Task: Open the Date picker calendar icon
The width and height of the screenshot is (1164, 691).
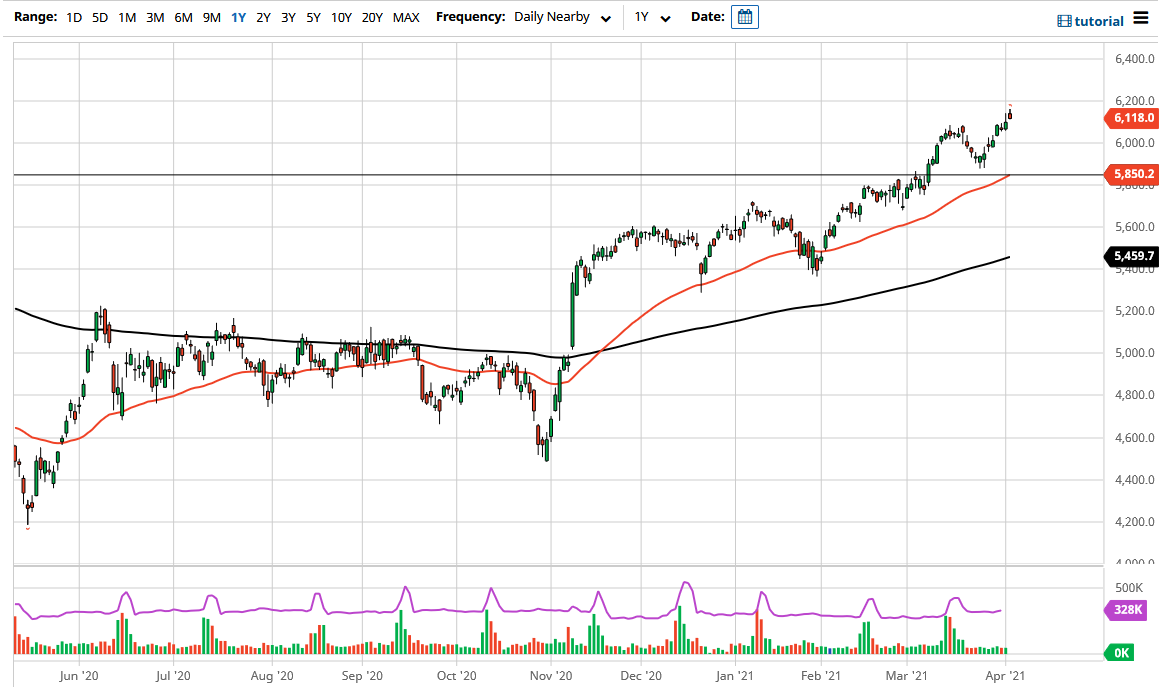Action: (x=744, y=17)
